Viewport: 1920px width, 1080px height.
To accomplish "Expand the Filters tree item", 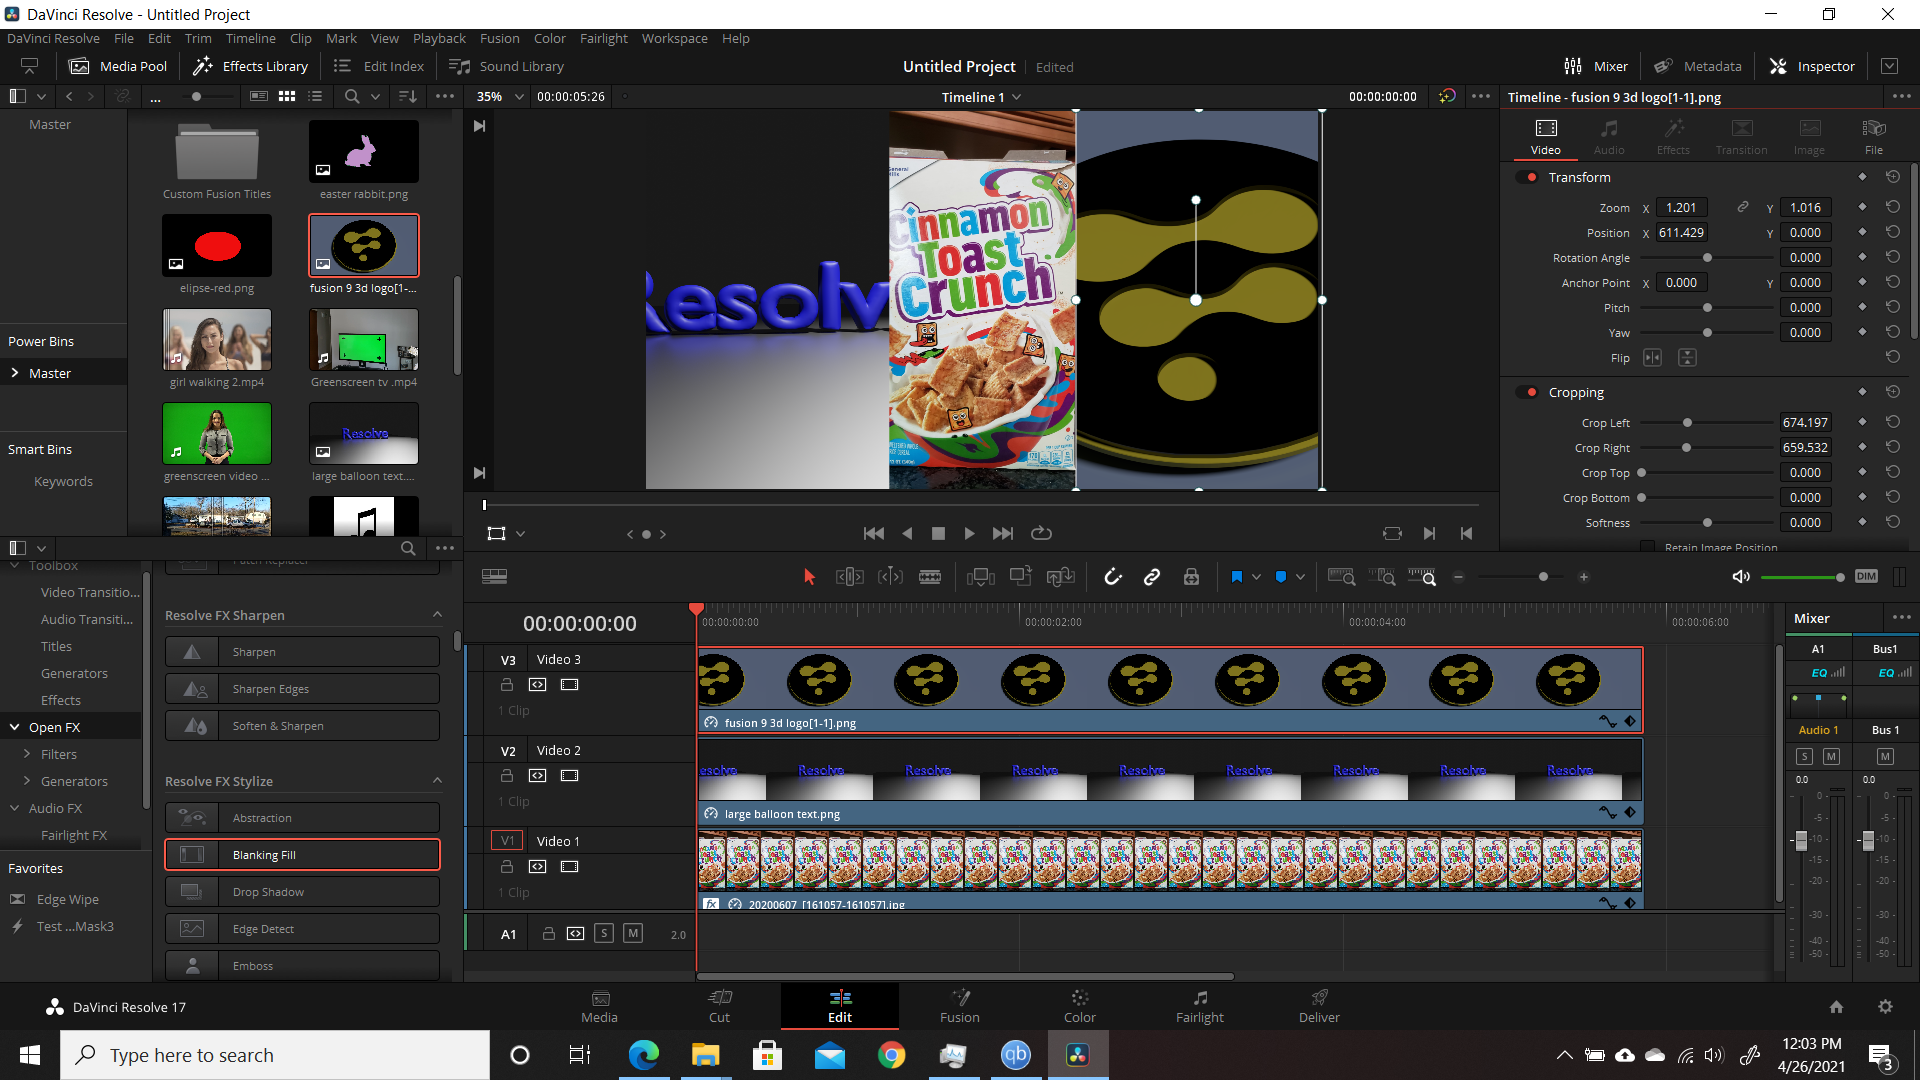I will [x=27, y=754].
